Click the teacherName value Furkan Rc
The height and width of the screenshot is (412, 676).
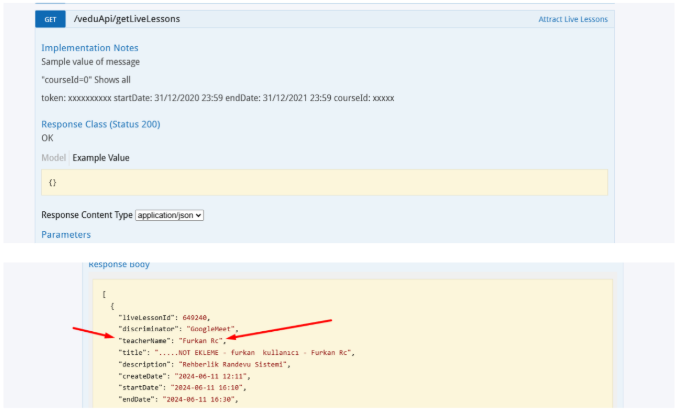pyautogui.click(x=202, y=341)
